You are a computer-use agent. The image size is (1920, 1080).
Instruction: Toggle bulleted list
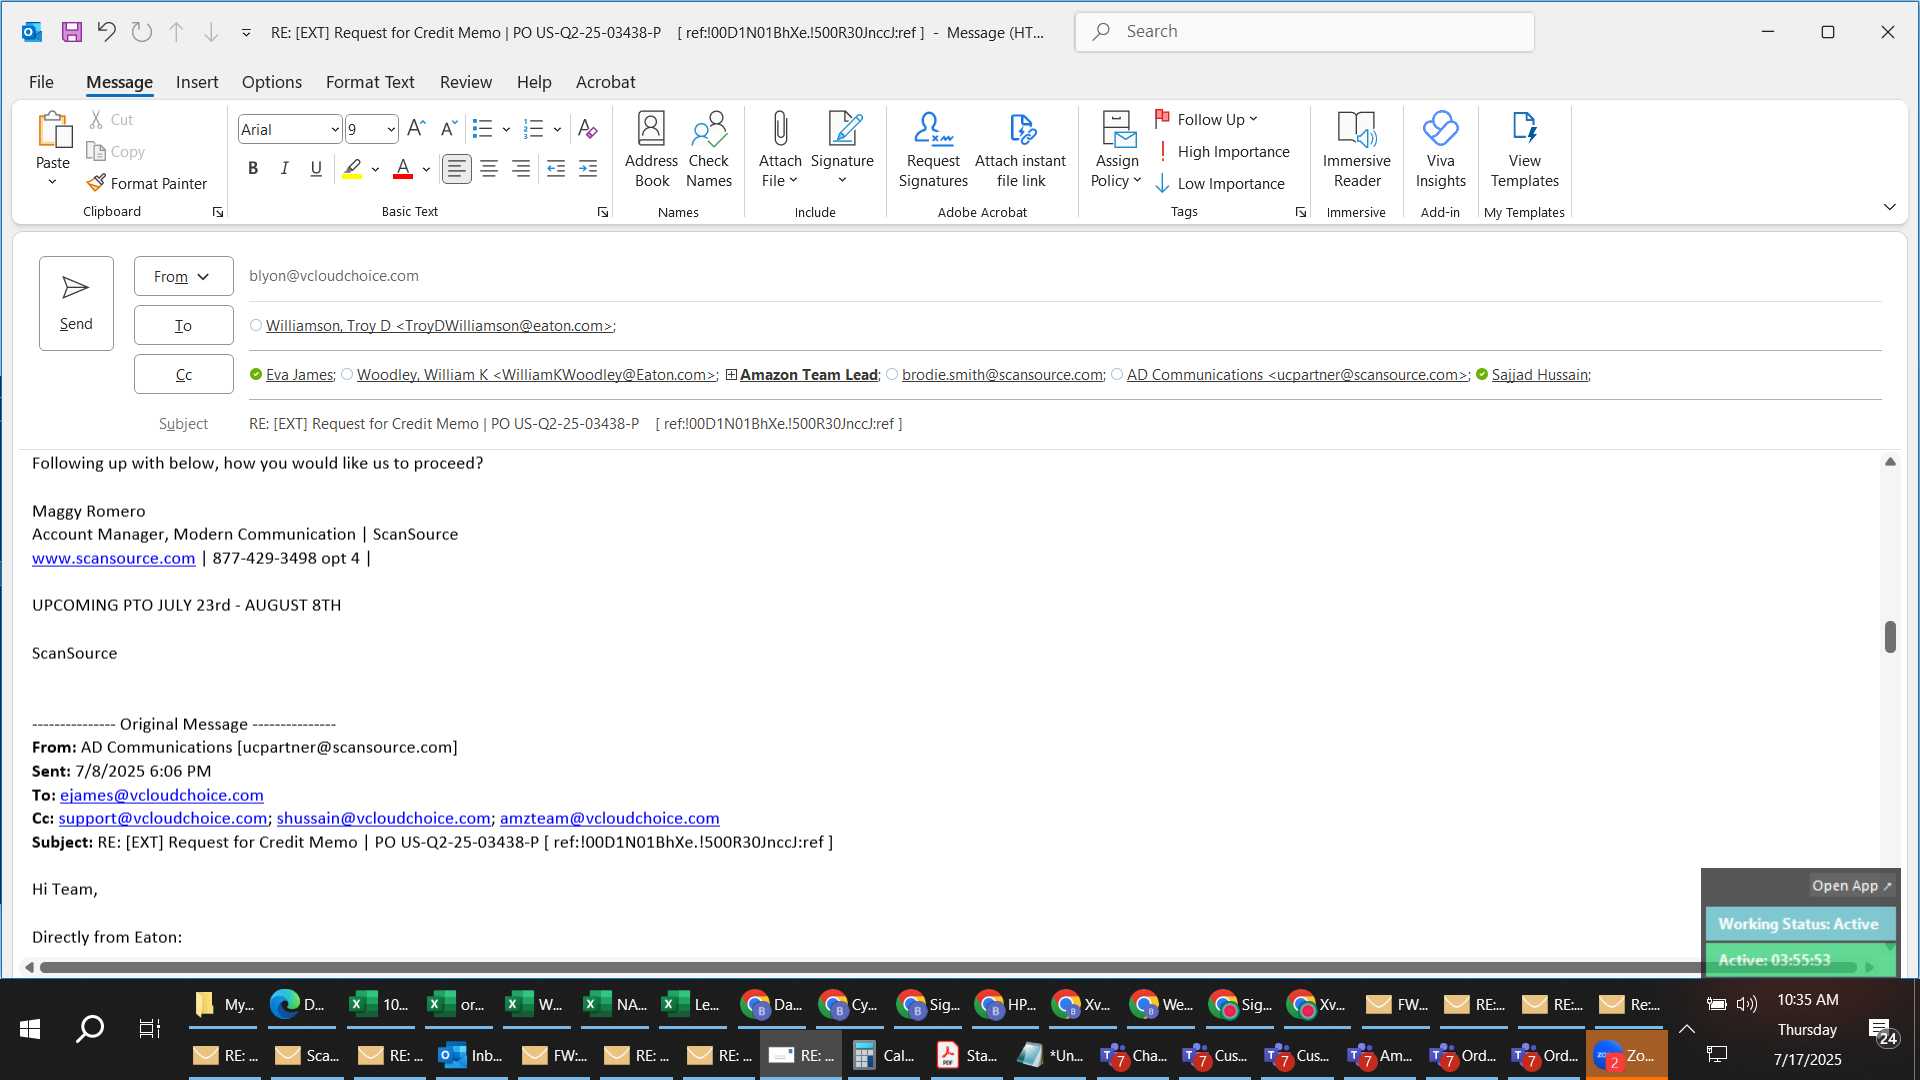point(482,128)
